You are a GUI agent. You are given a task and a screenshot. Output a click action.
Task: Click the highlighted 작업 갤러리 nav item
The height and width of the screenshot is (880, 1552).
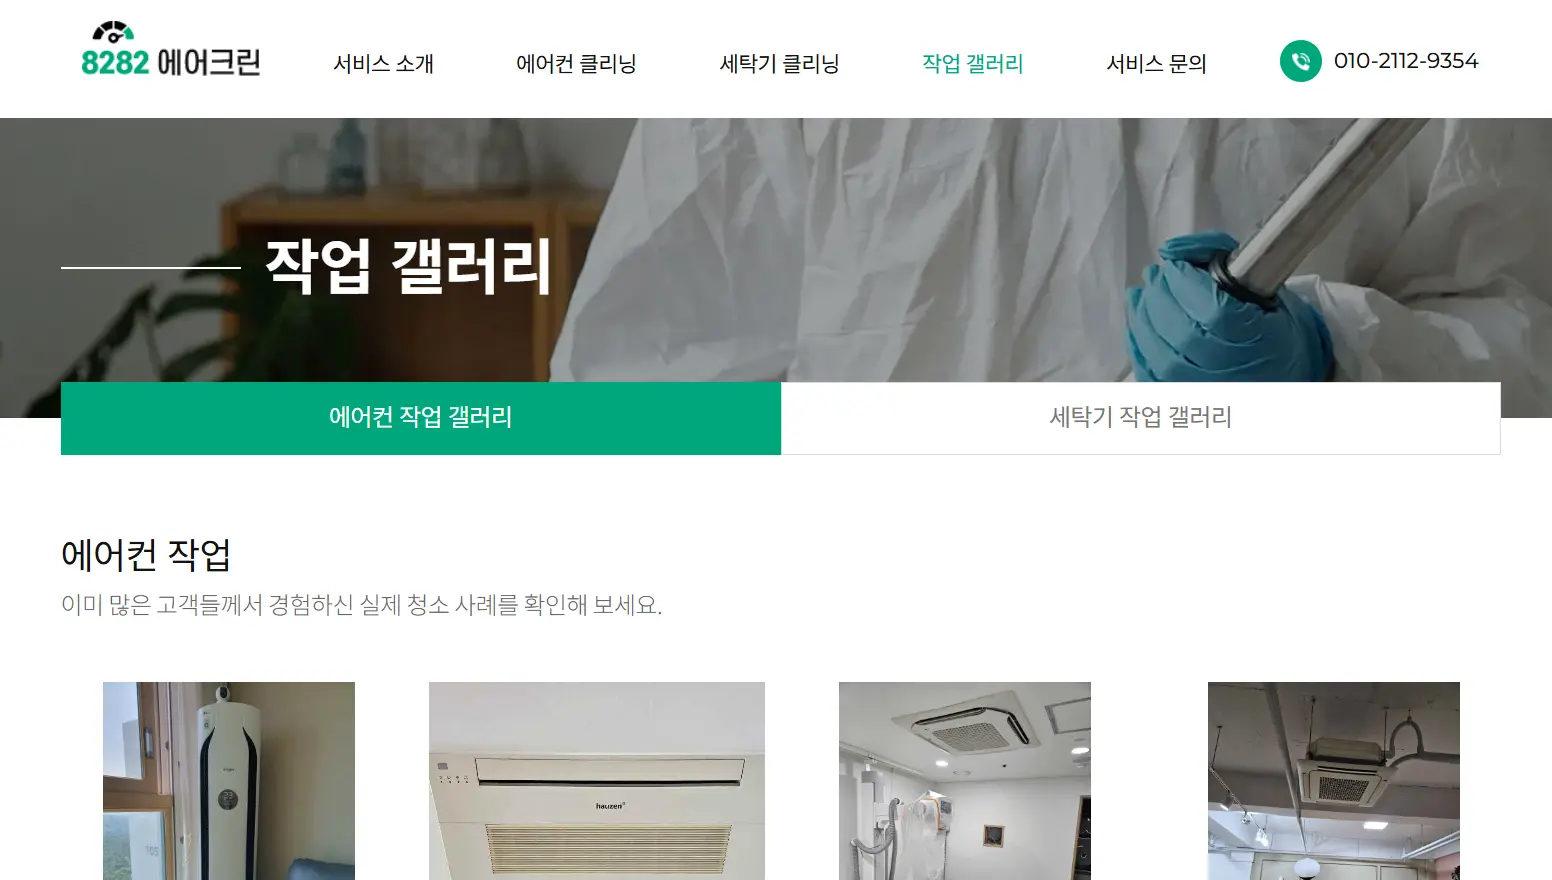(x=972, y=63)
